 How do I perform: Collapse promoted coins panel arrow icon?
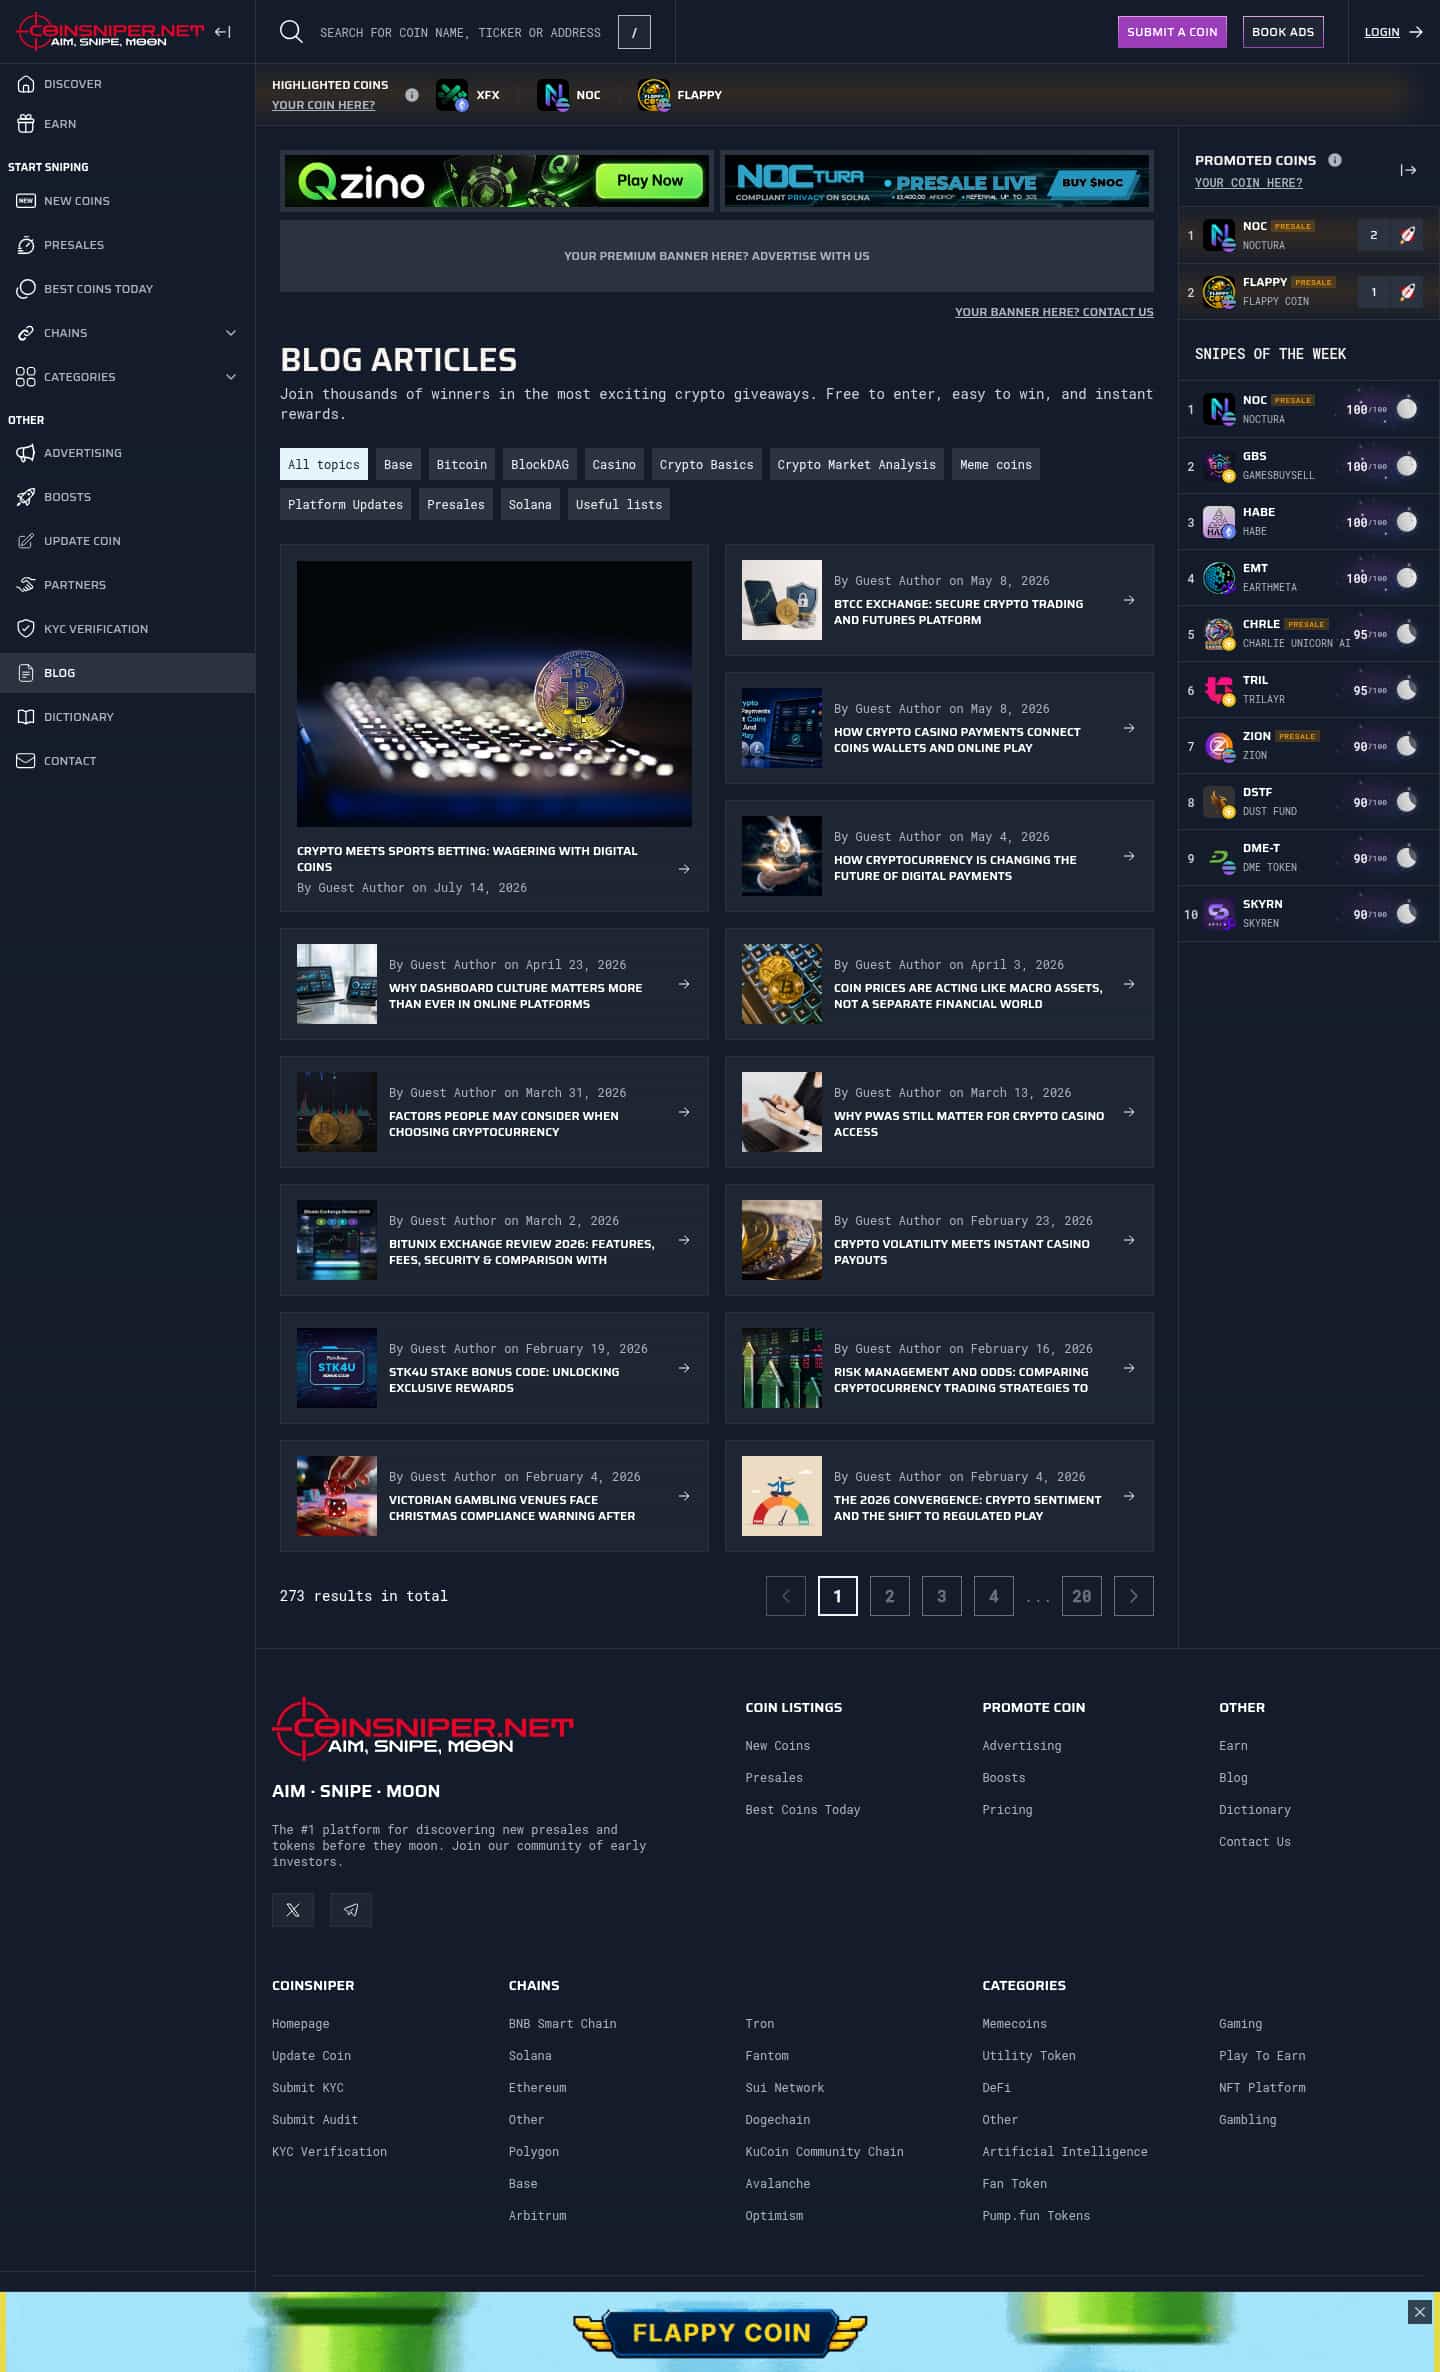(1408, 170)
